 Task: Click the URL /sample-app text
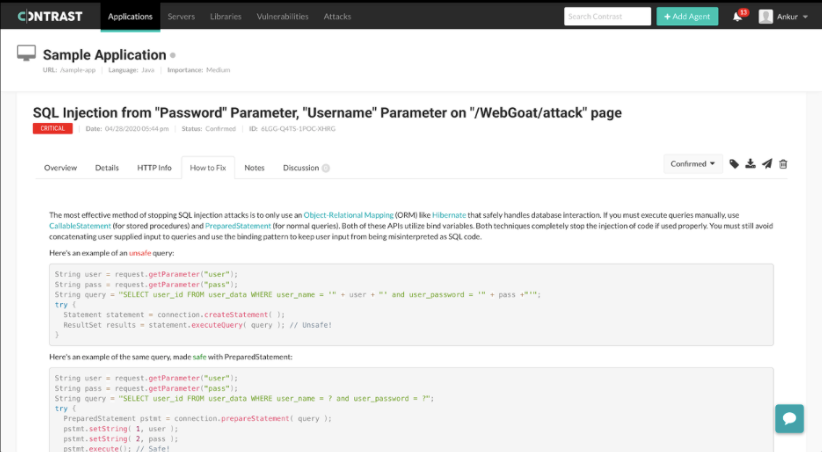click(69, 70)
